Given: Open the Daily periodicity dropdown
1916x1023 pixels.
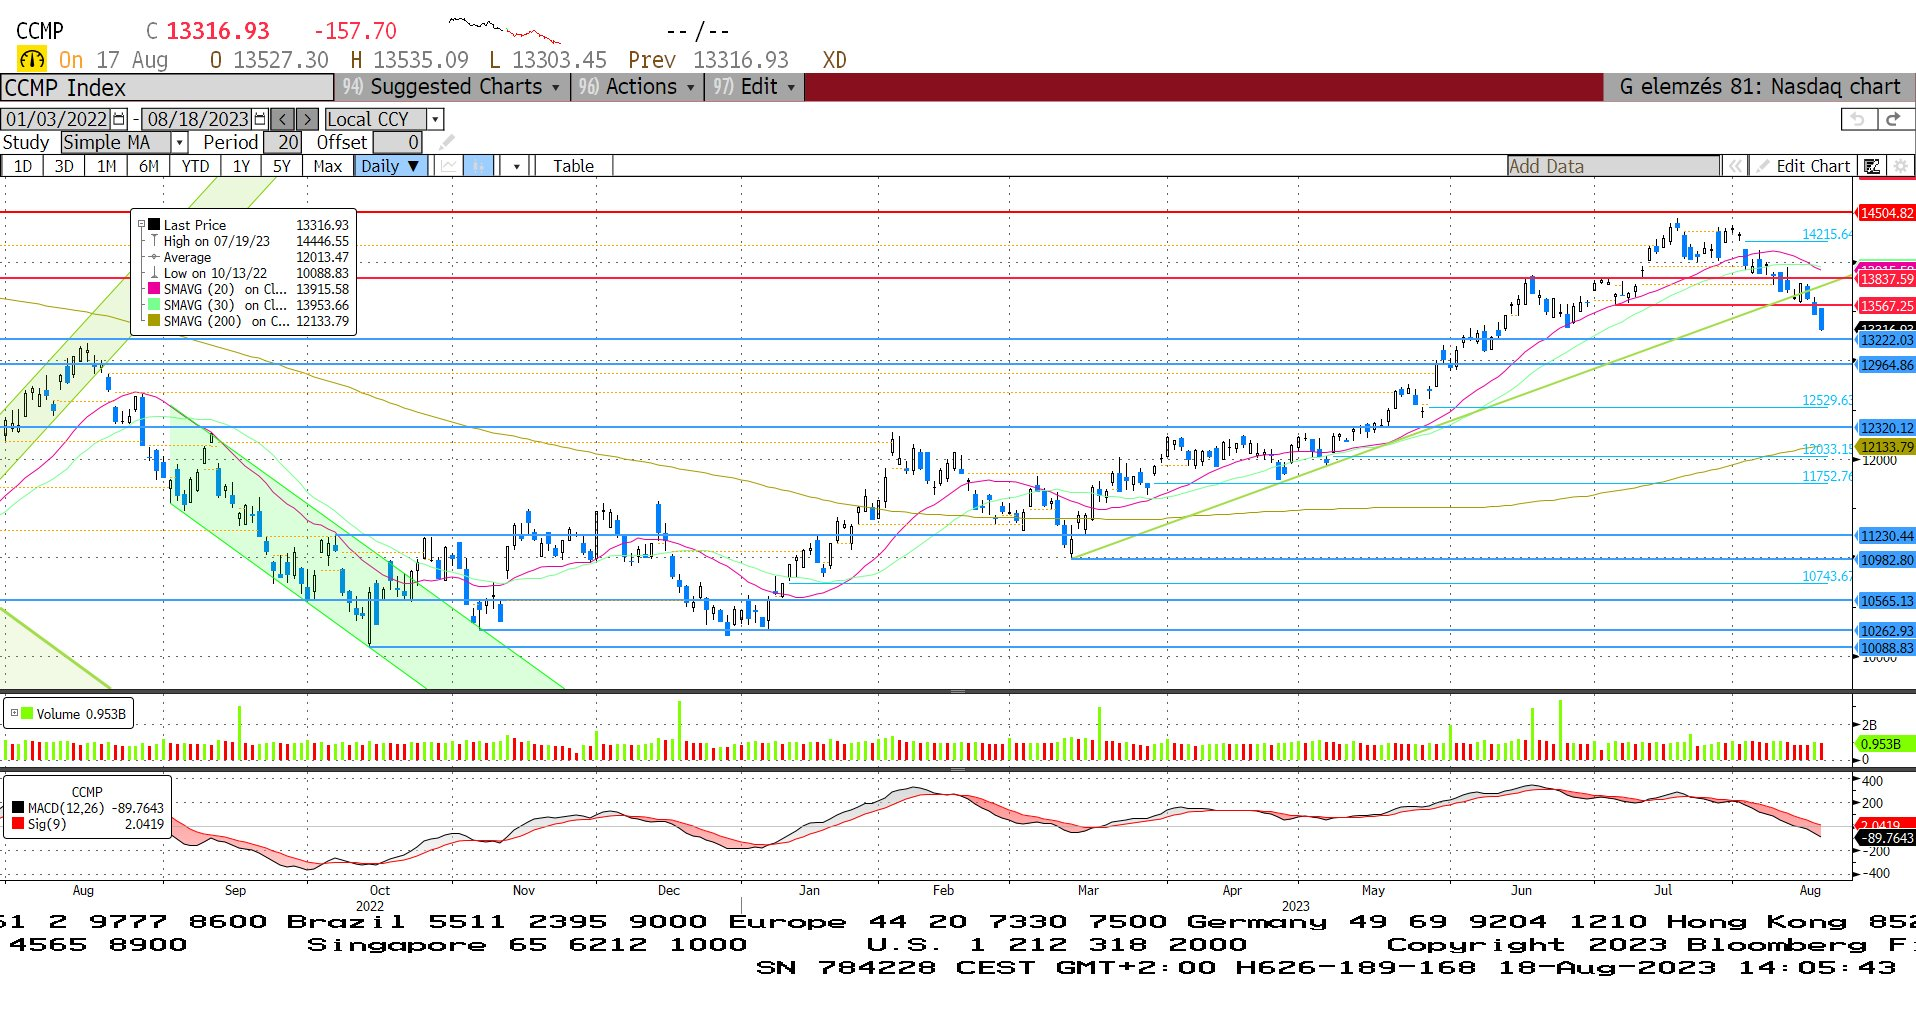Looking at the screenshot, I should [391, 166].
